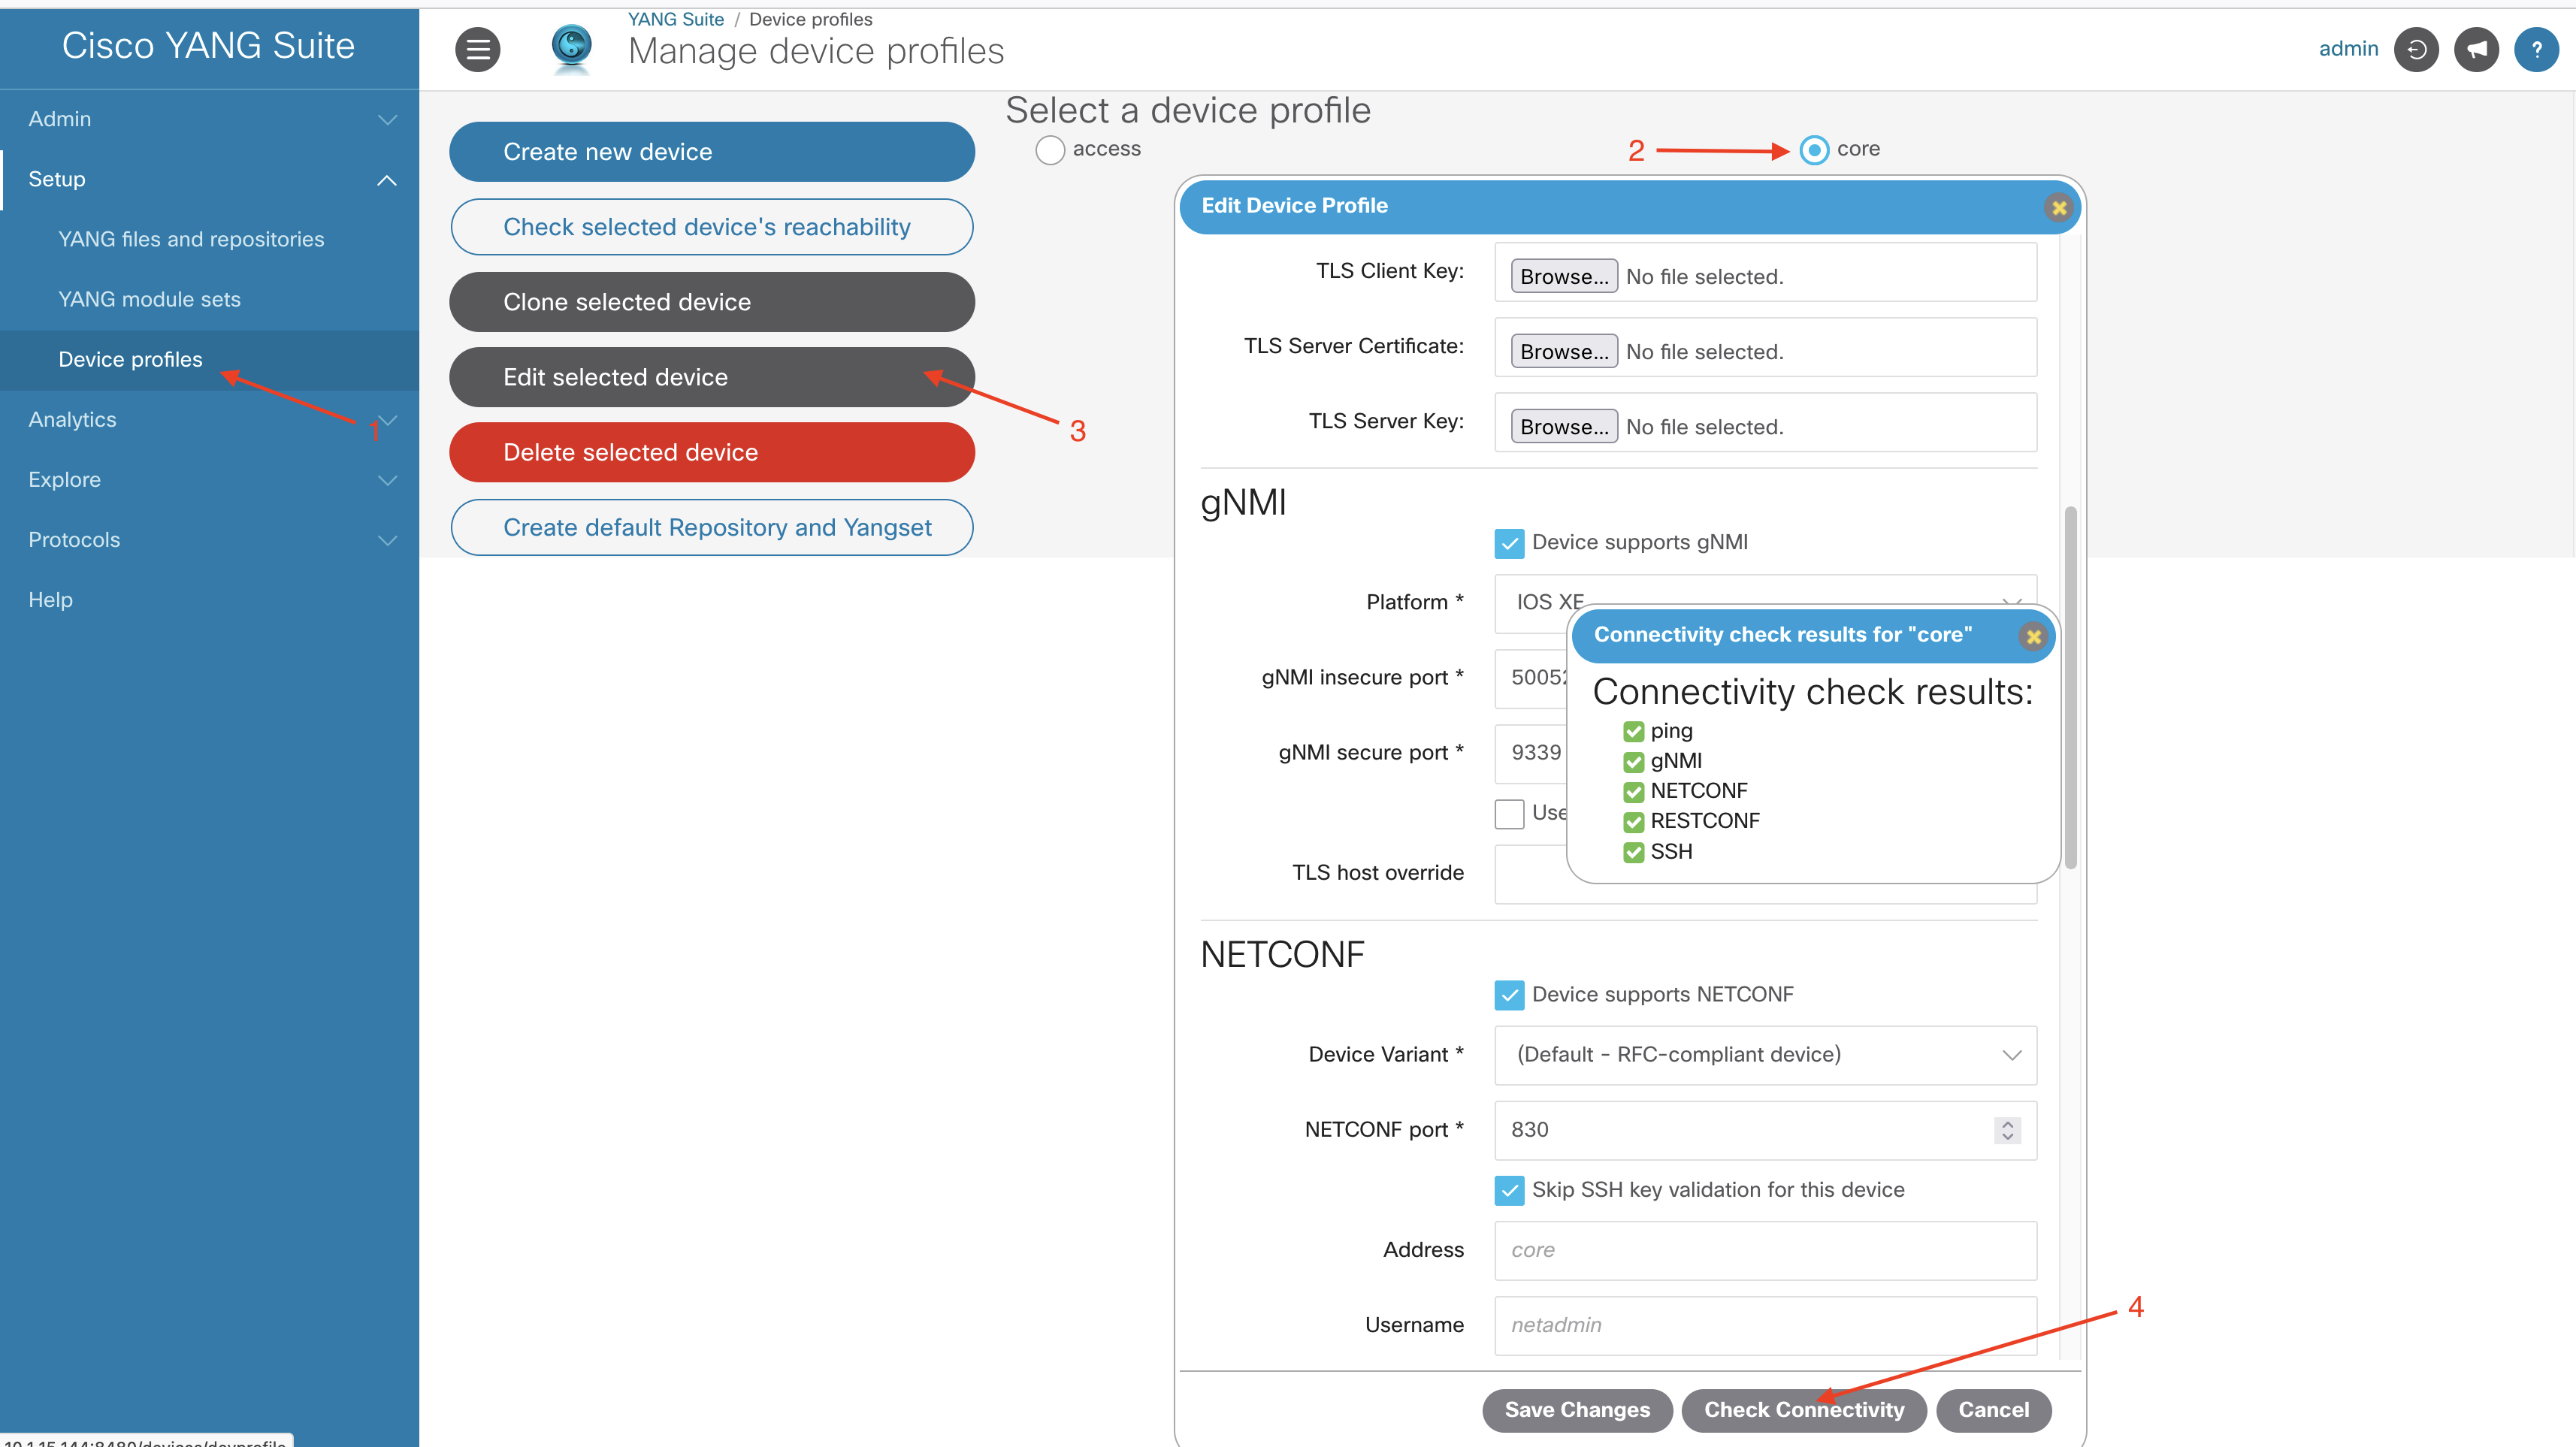This screenshot has width=2576, height=1447.
Task: Uncheck Device supports NETCONF checkbox
Action: point(1508,995)
